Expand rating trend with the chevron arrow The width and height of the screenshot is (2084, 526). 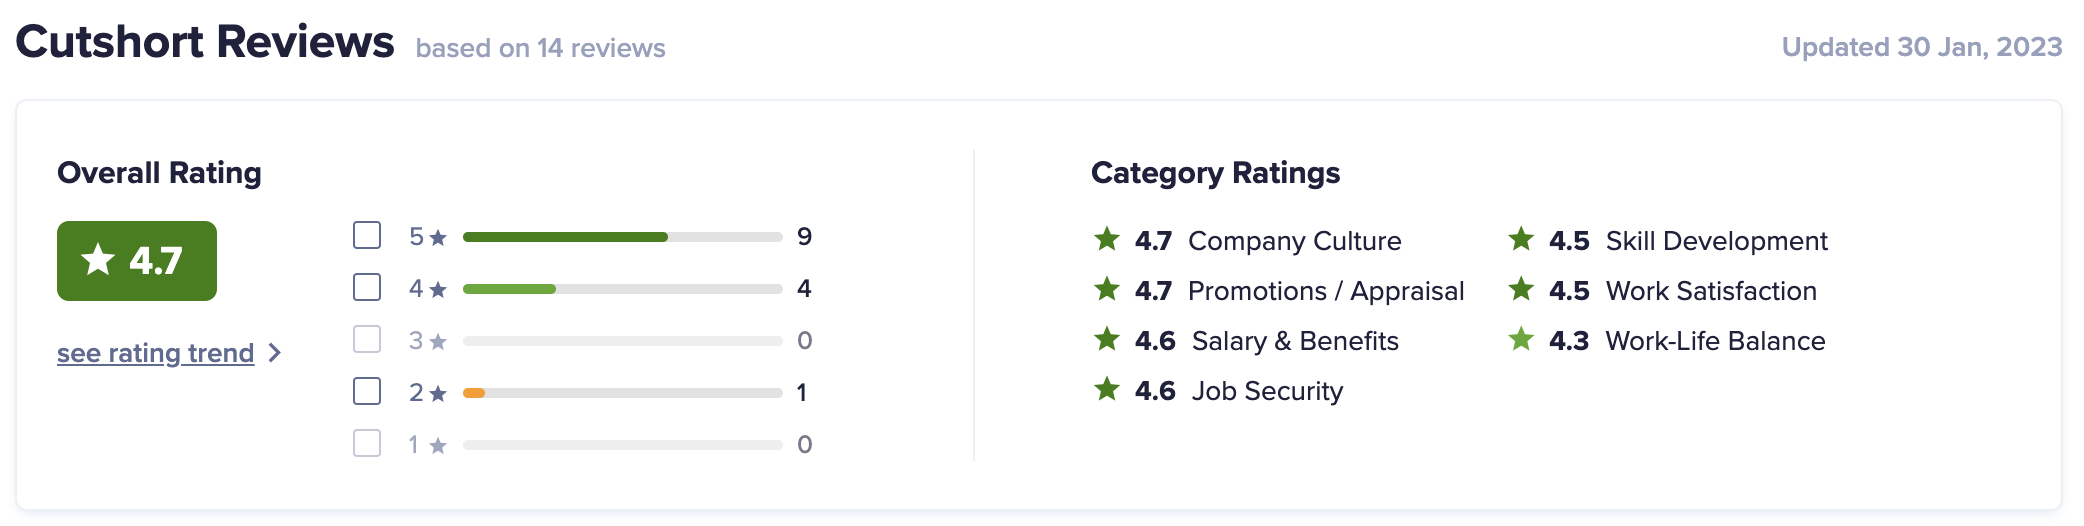(x=275, y=353)
